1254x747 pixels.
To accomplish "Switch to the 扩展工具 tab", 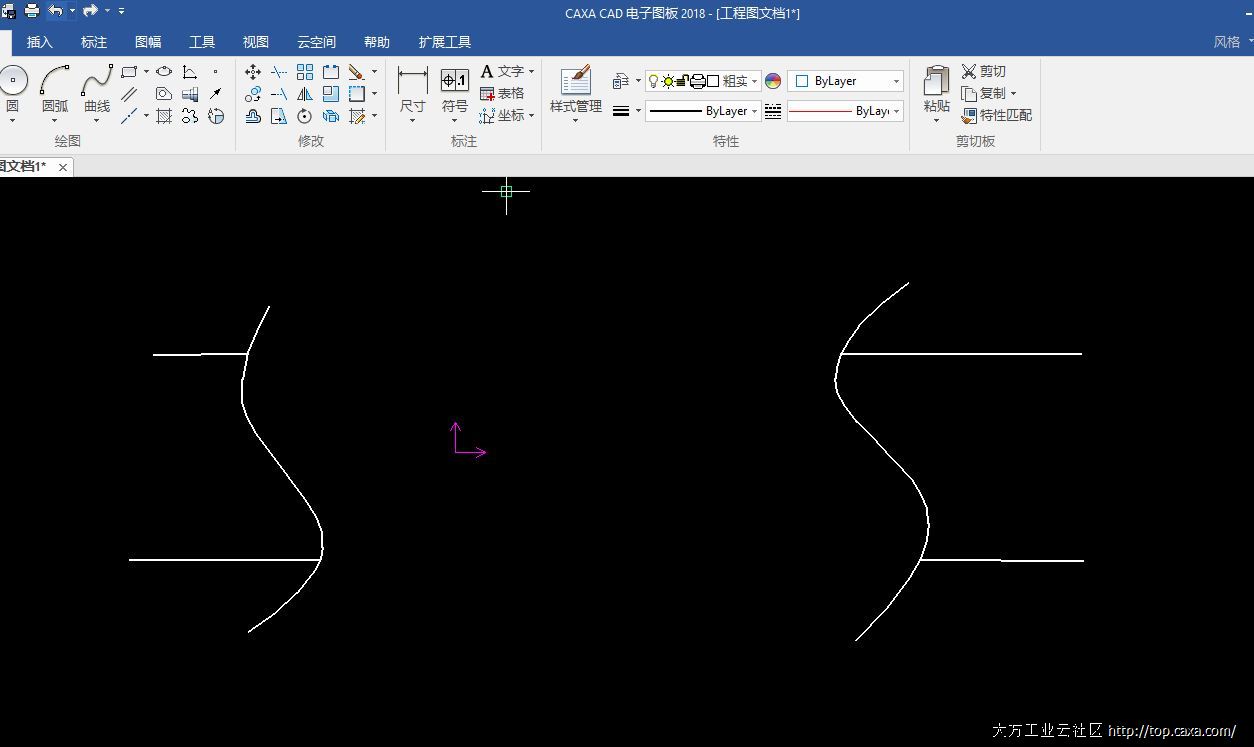I will point(445,42).
